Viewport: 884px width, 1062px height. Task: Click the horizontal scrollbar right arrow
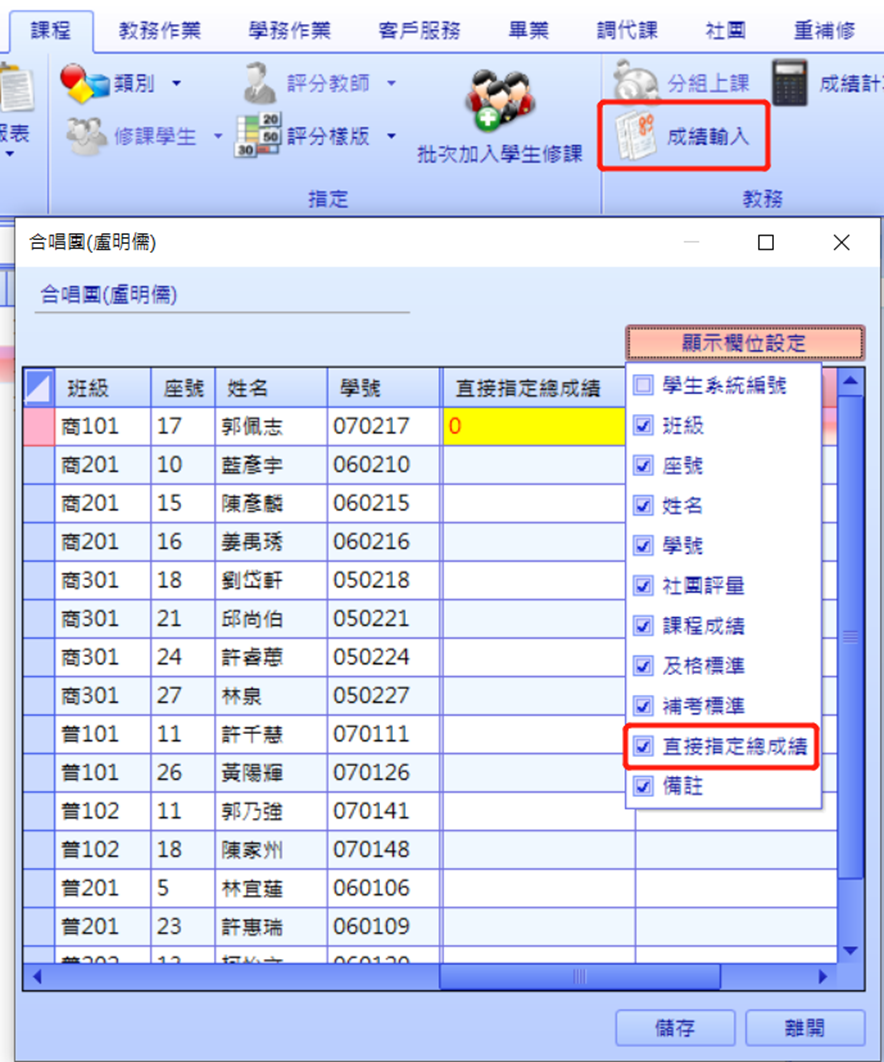pos(822,977)
